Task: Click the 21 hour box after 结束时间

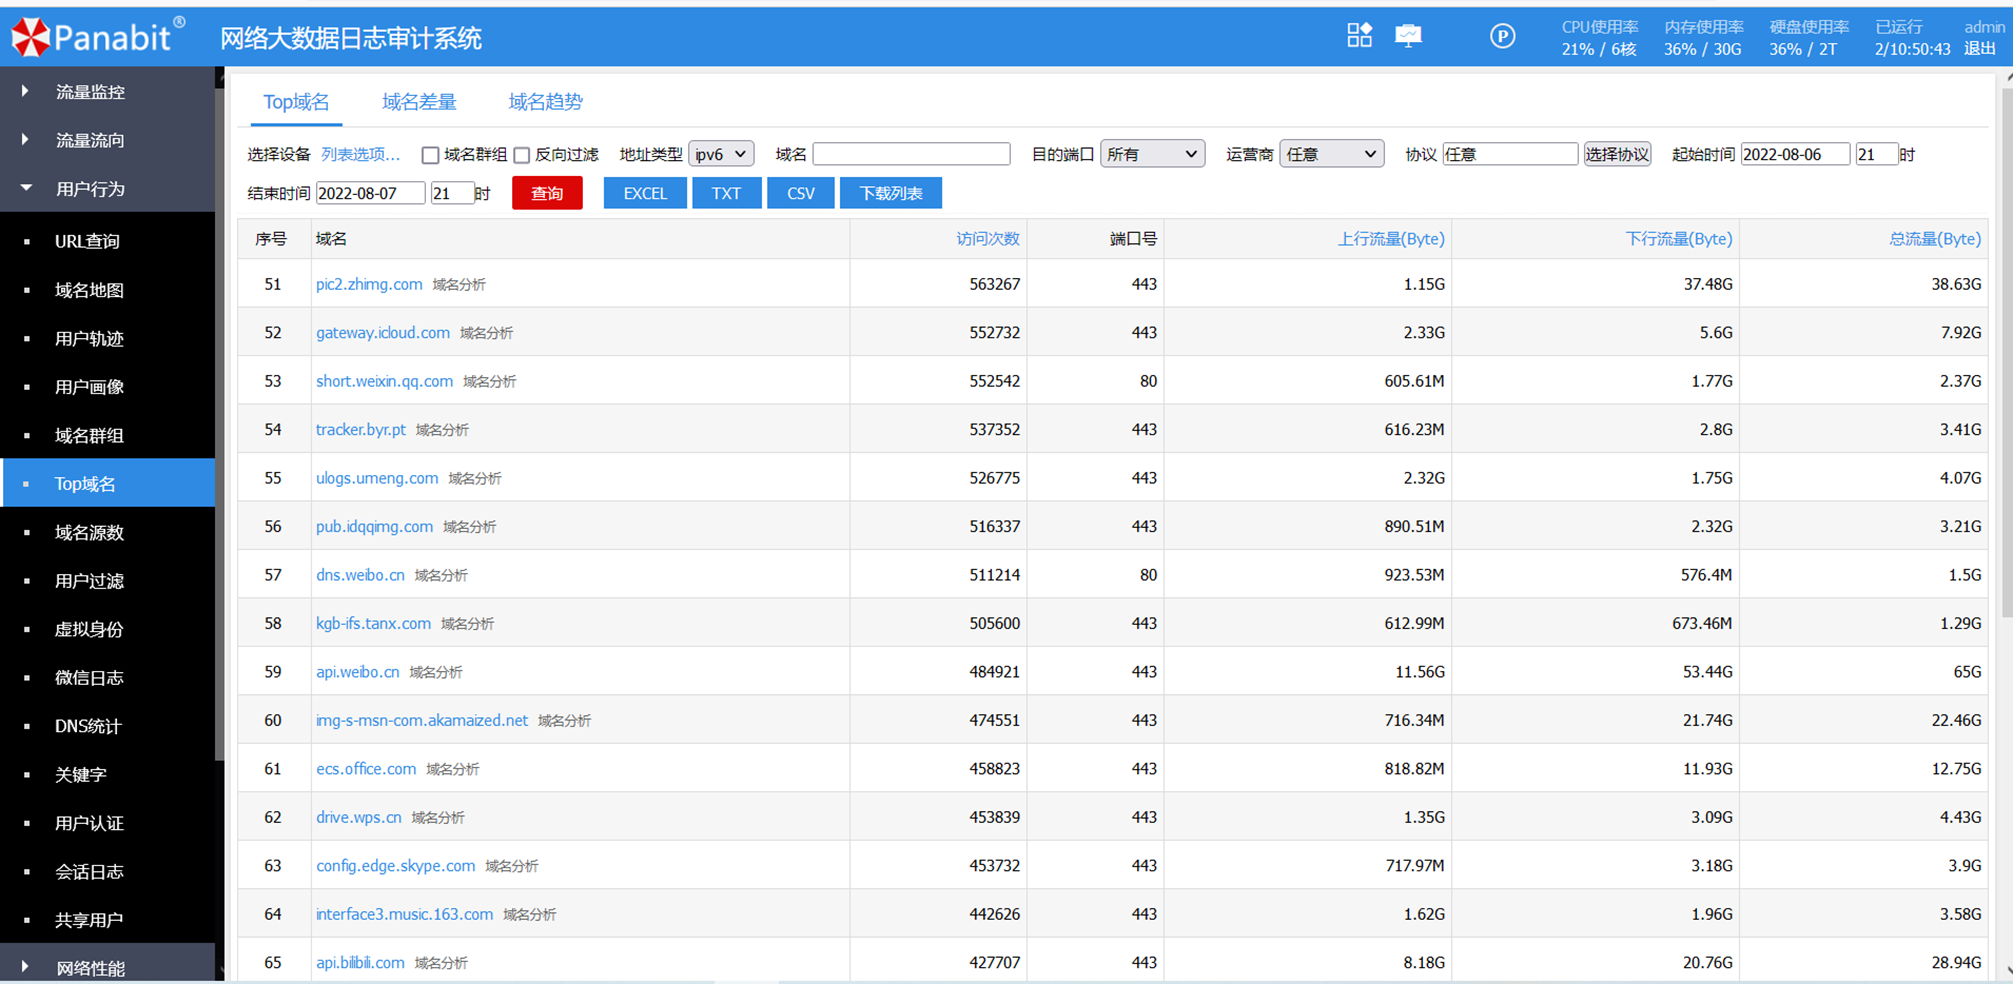Action: pos(452,193)
